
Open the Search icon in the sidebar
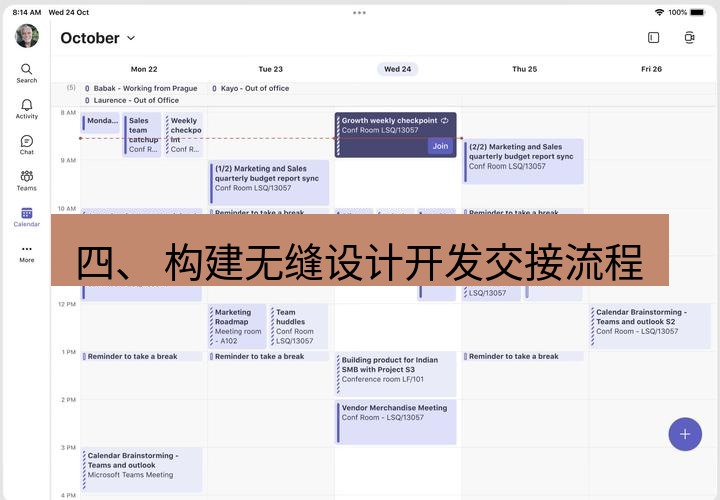27,73
